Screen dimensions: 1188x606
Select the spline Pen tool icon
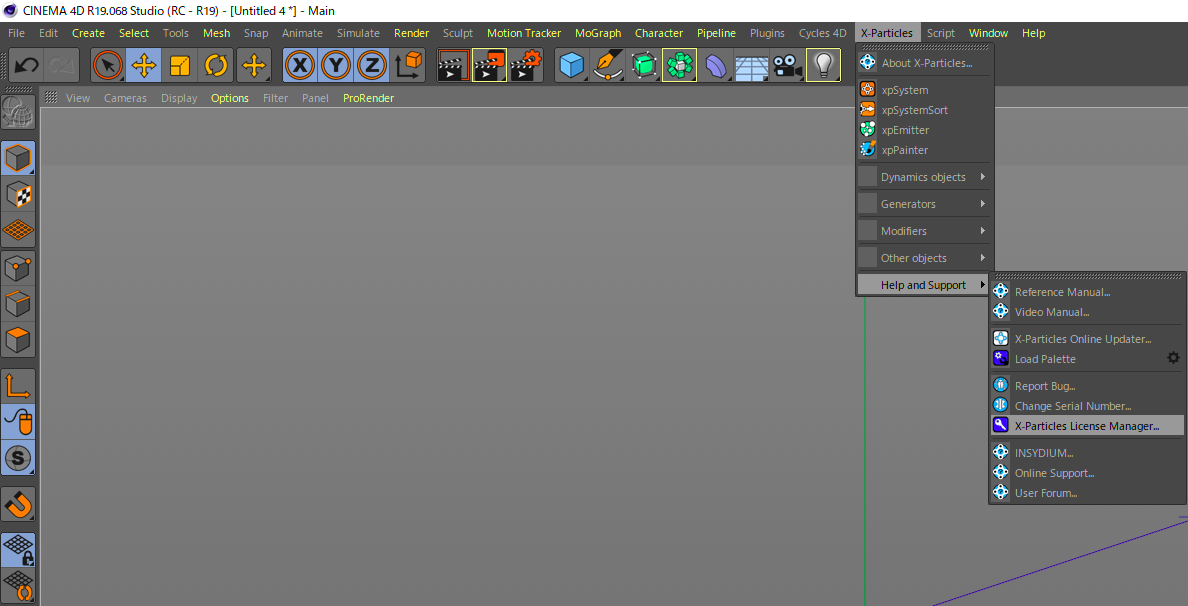coord(608,65)
